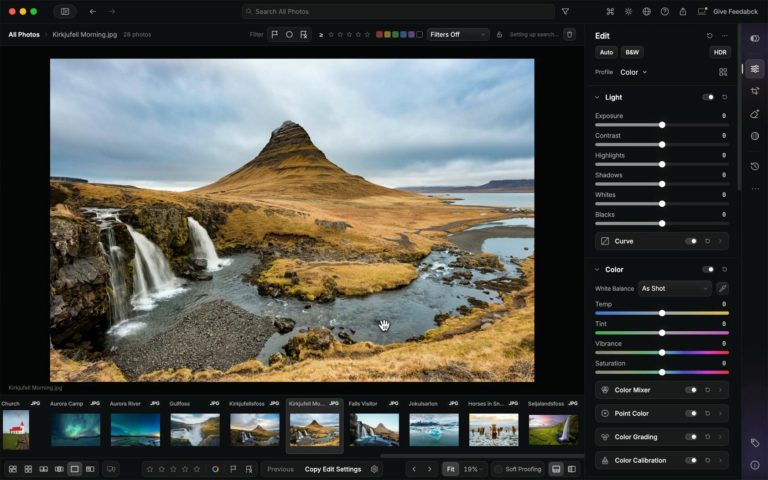Click Copy Edit Settings
Image resolution: width=768 pixels, height=480 pixels.
click(x=333, y=469)
